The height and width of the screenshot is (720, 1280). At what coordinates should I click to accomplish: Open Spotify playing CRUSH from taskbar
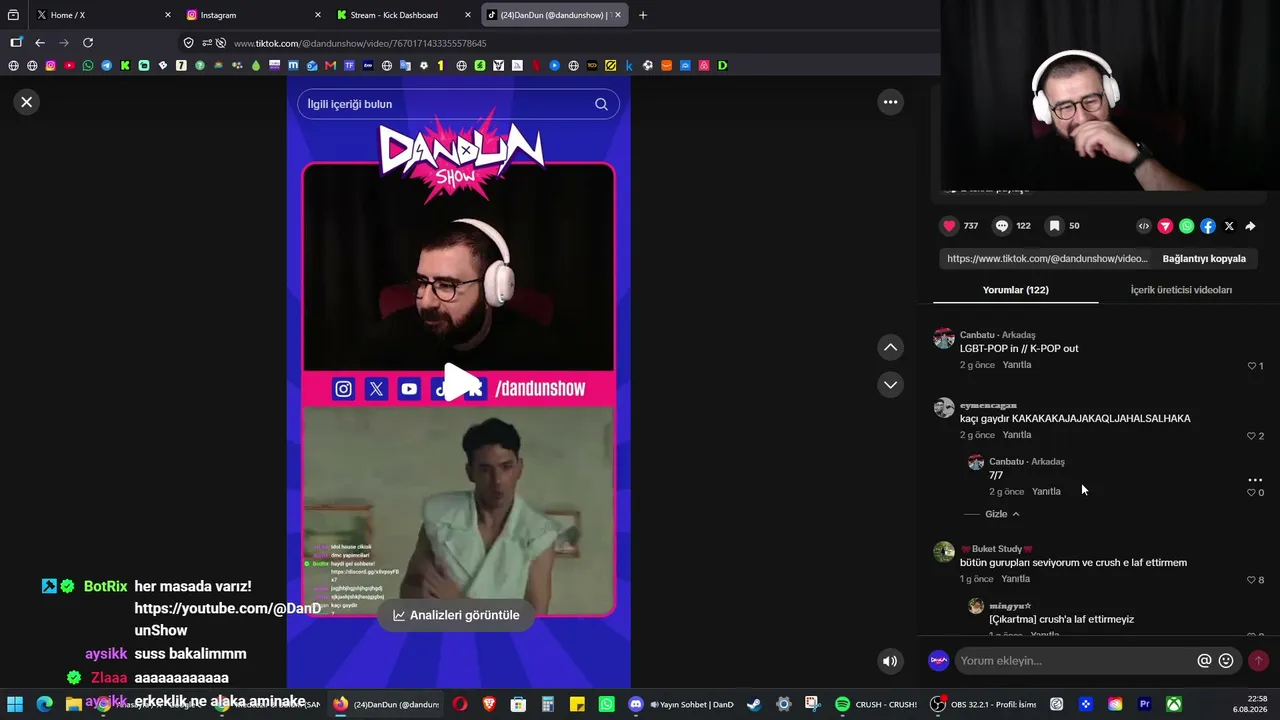click(876, 704)
